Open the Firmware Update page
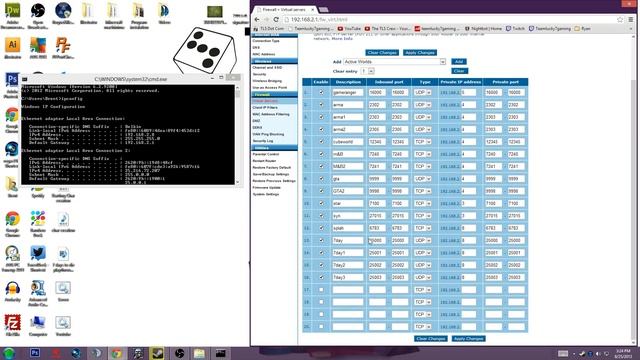The width and height of the screenshot is (640, 360). click(267, 187)
